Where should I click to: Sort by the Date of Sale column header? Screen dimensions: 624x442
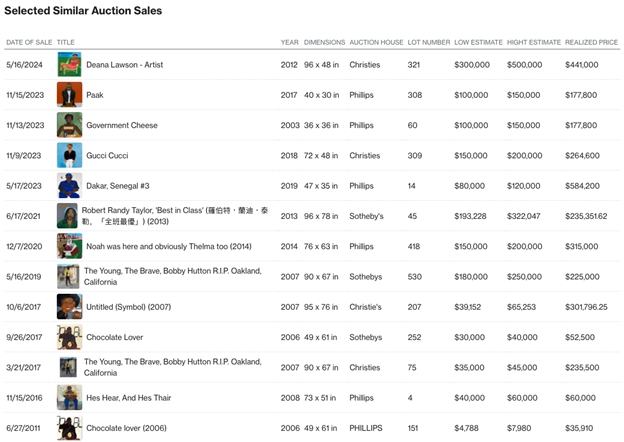[x=29, y=43]
